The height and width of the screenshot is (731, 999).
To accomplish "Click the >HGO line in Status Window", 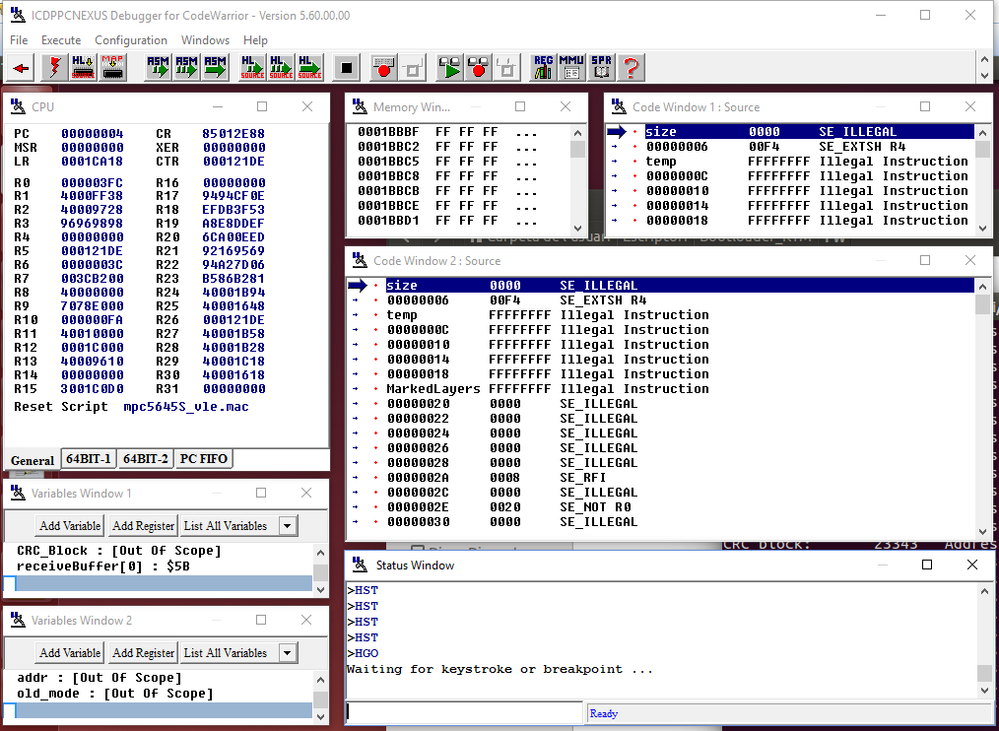I will coord(363,653).
